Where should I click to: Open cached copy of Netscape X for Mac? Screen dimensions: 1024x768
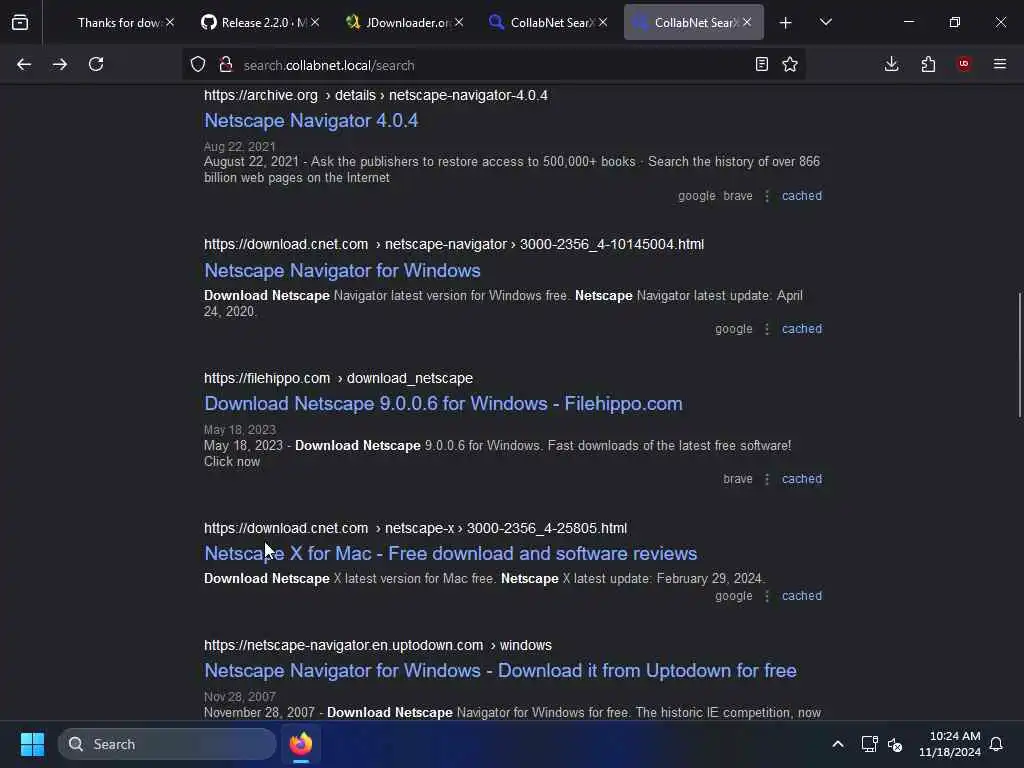(802, 596)
